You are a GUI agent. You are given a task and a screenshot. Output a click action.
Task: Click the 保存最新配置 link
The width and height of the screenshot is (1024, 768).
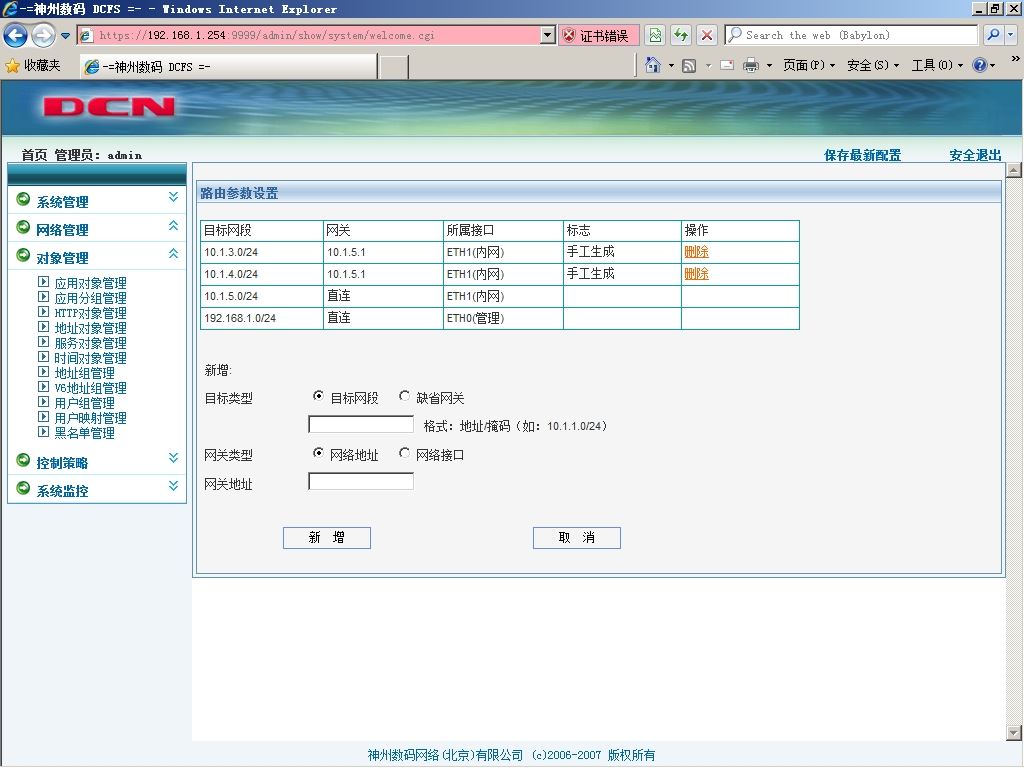coord(862,155)
